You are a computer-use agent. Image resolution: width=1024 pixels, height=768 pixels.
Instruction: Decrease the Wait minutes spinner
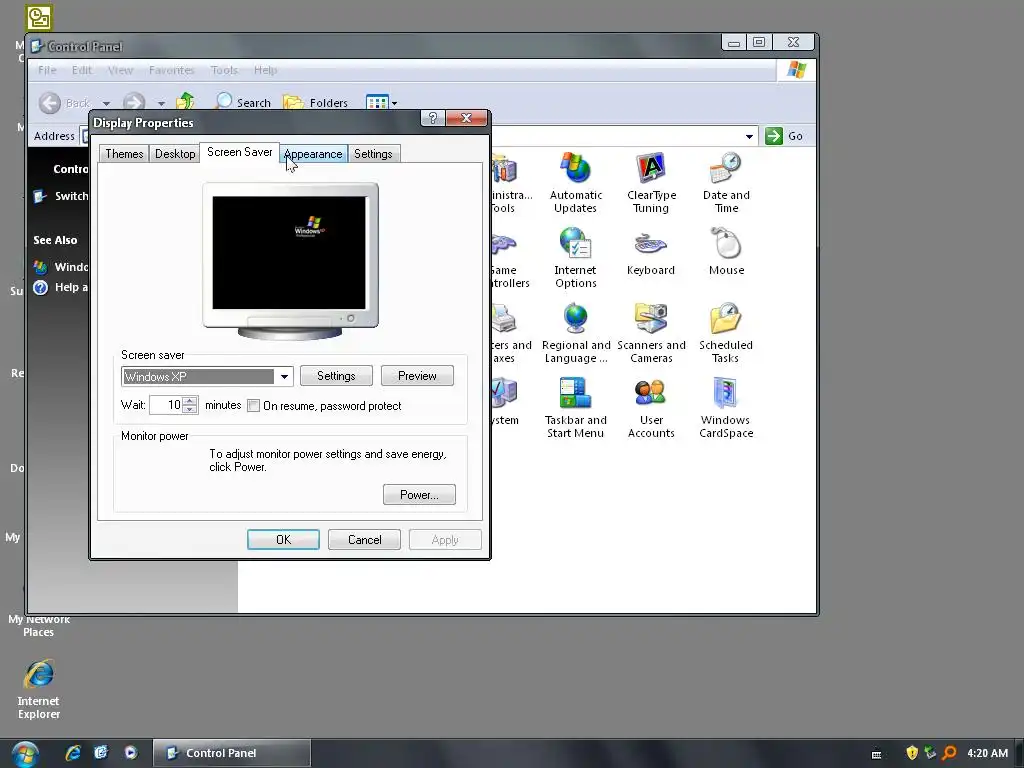[189, 409]
